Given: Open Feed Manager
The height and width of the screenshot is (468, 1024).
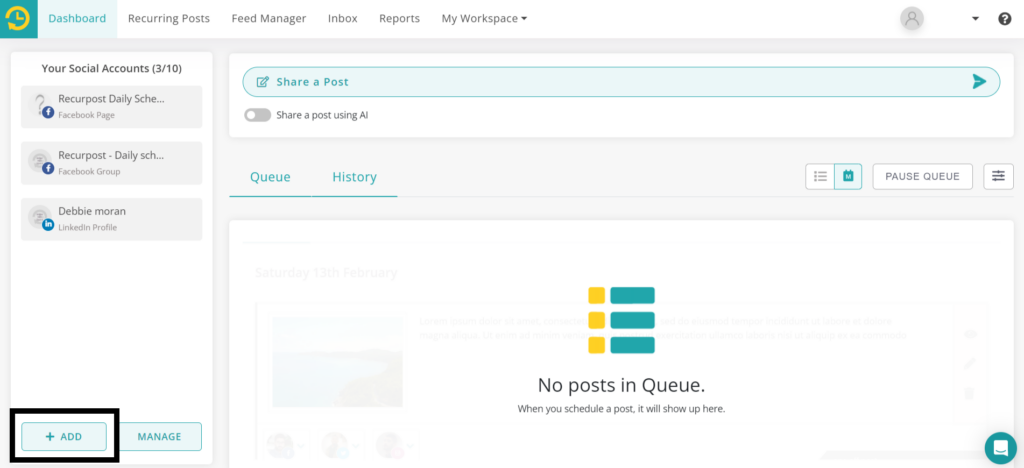Looking at the screenshot, I should click(x=268, y=19).
